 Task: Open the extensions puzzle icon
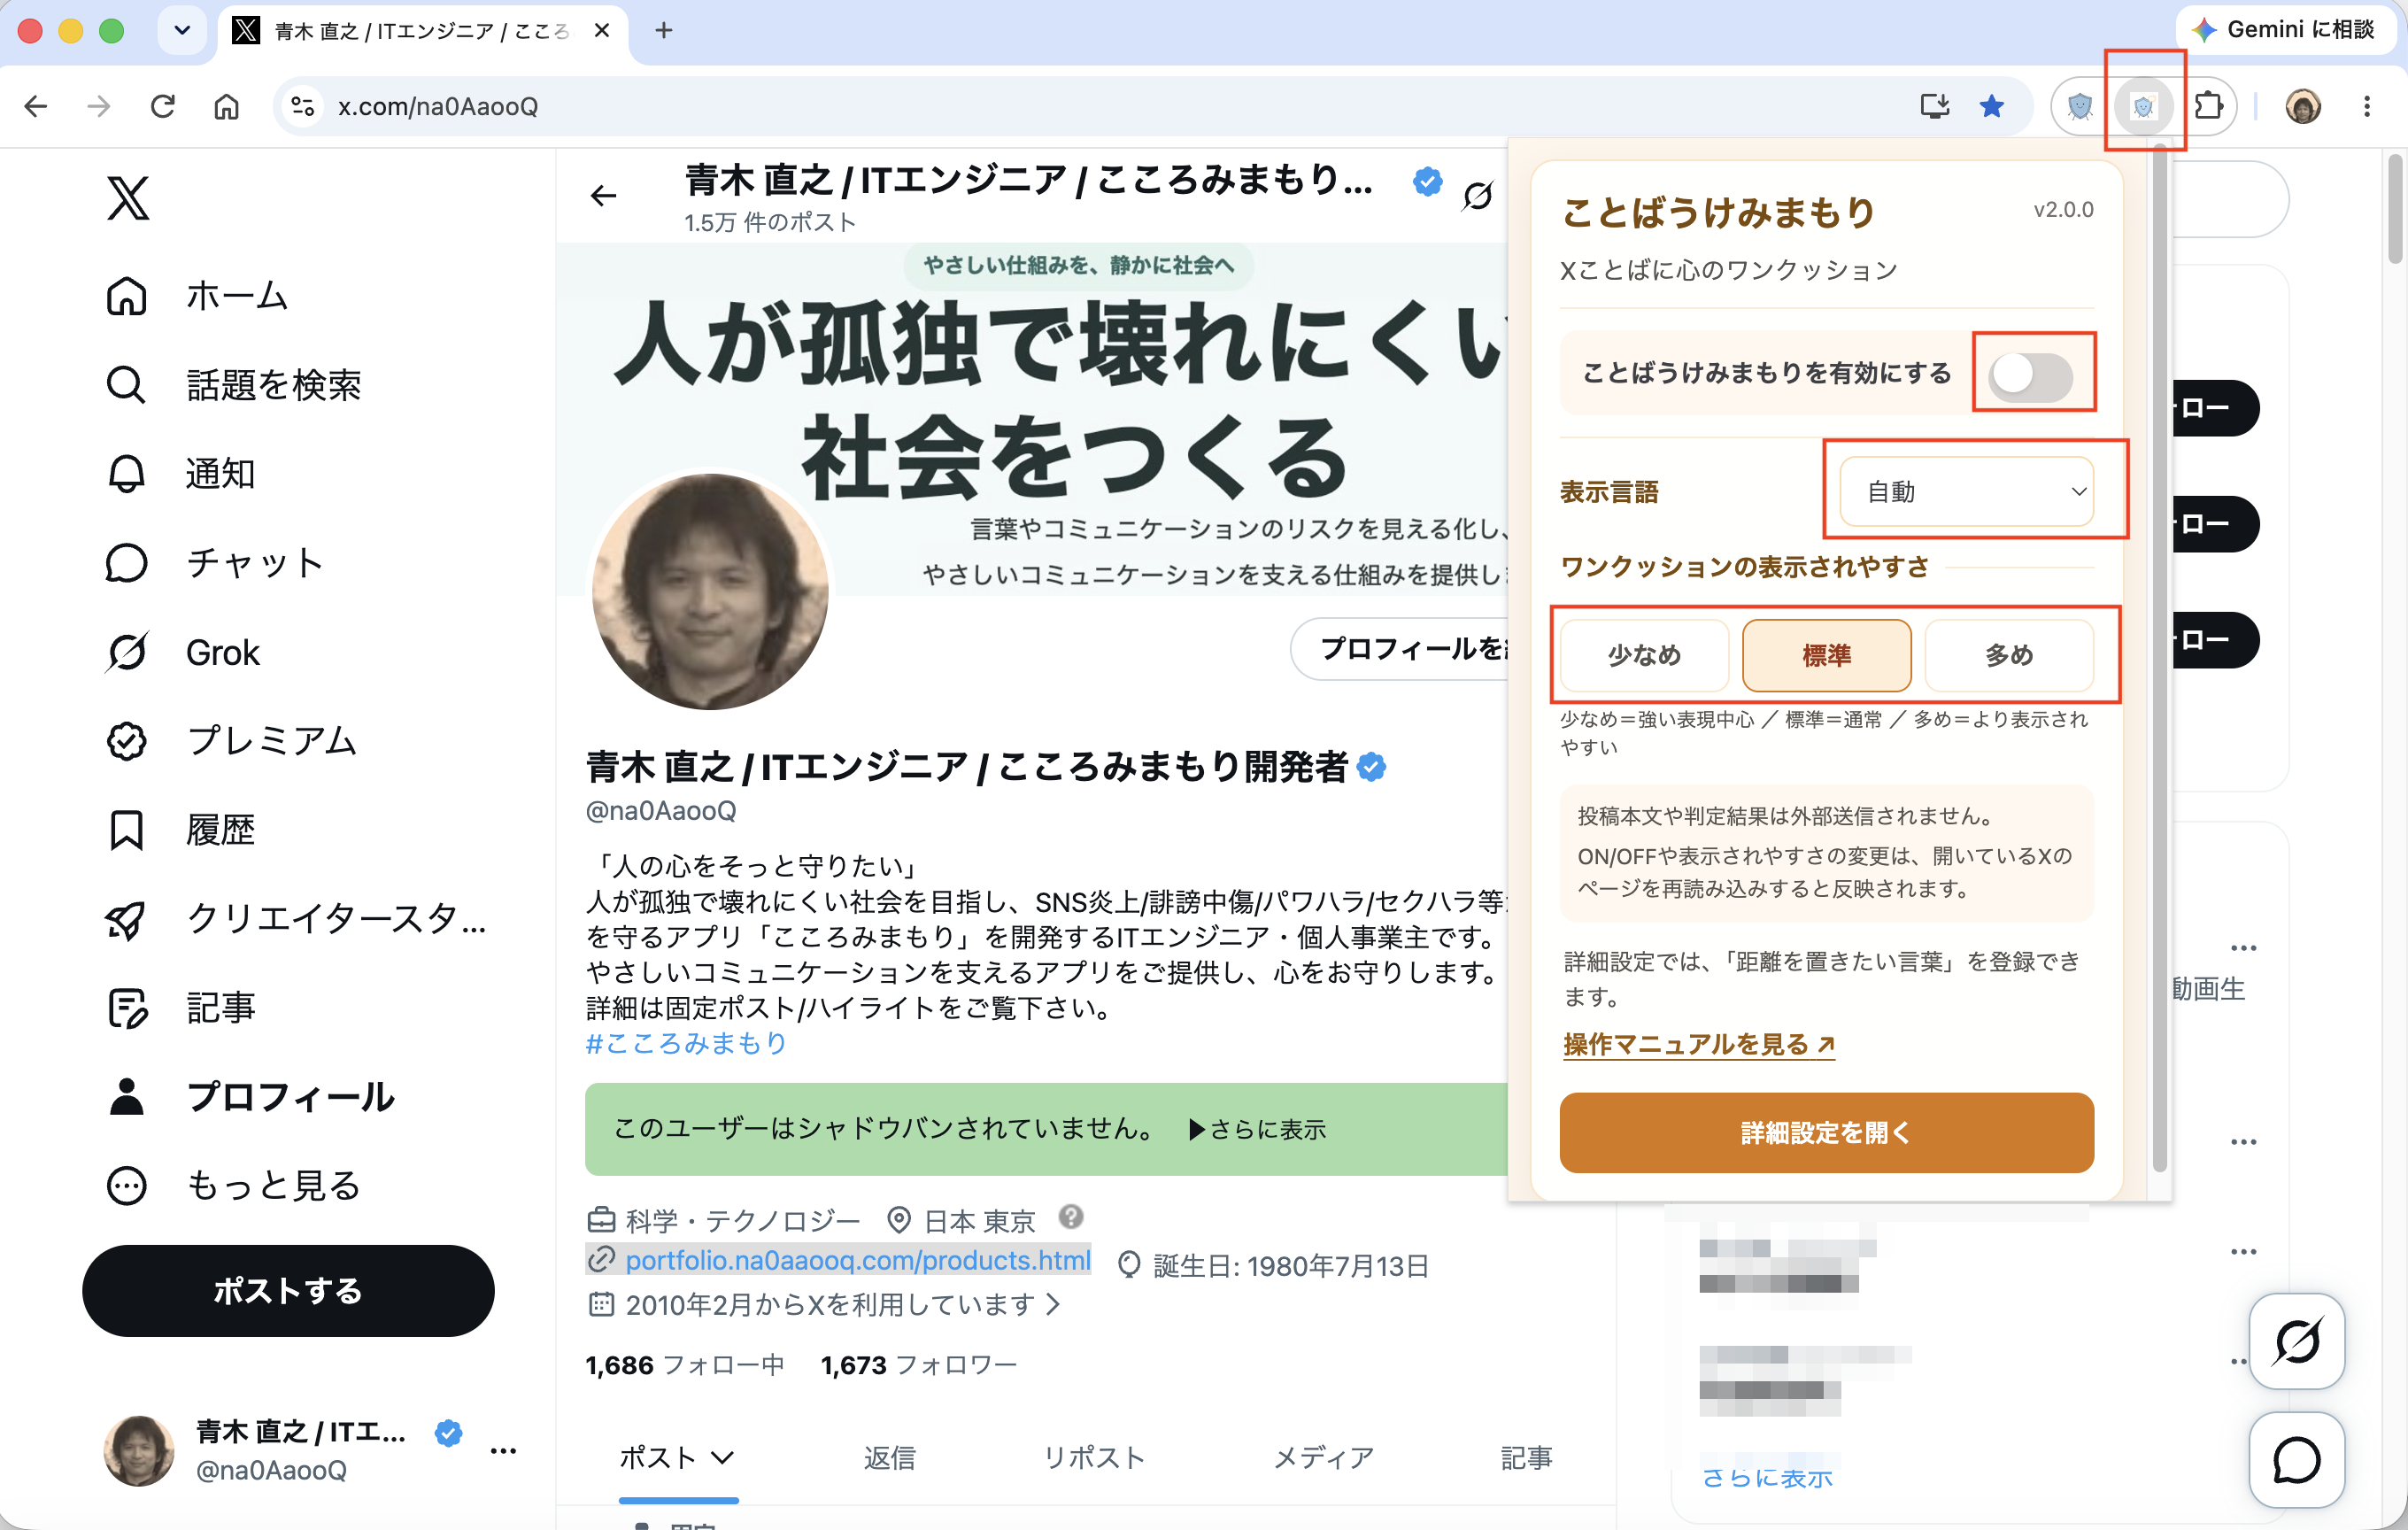coord(2208,106)
